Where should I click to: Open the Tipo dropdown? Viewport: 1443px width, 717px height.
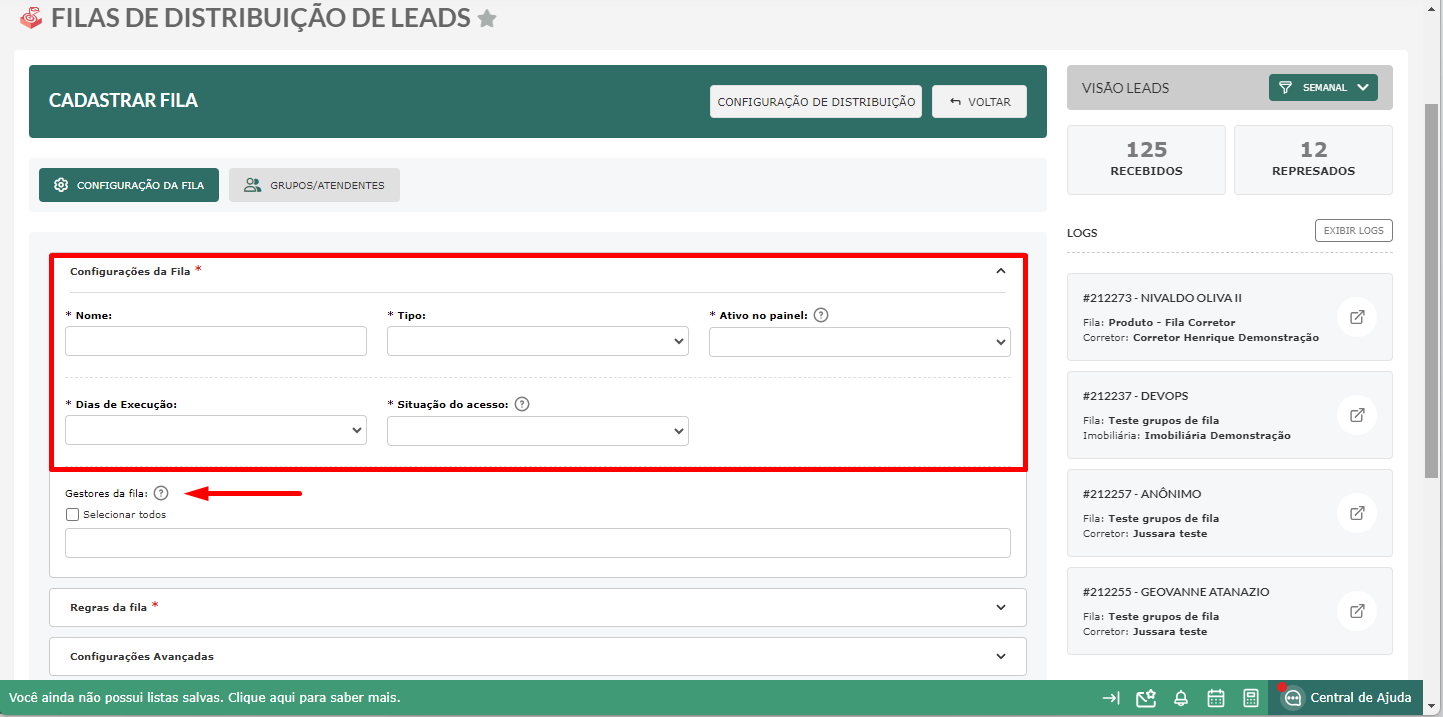(538, 341)
